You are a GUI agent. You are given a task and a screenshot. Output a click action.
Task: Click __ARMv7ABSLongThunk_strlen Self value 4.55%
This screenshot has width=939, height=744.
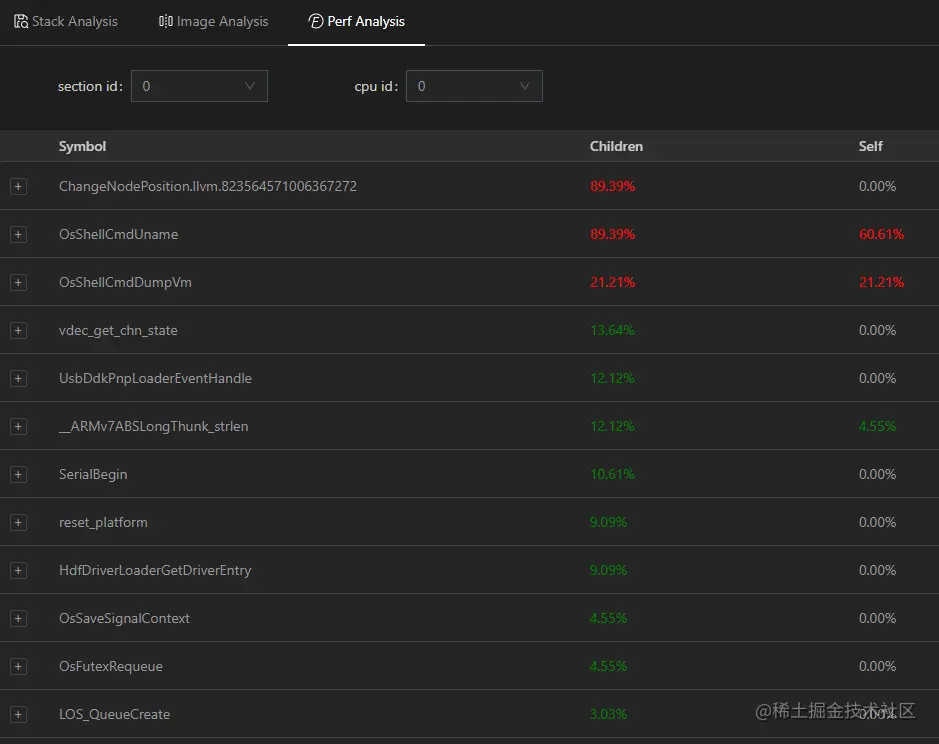click(877, 426)
